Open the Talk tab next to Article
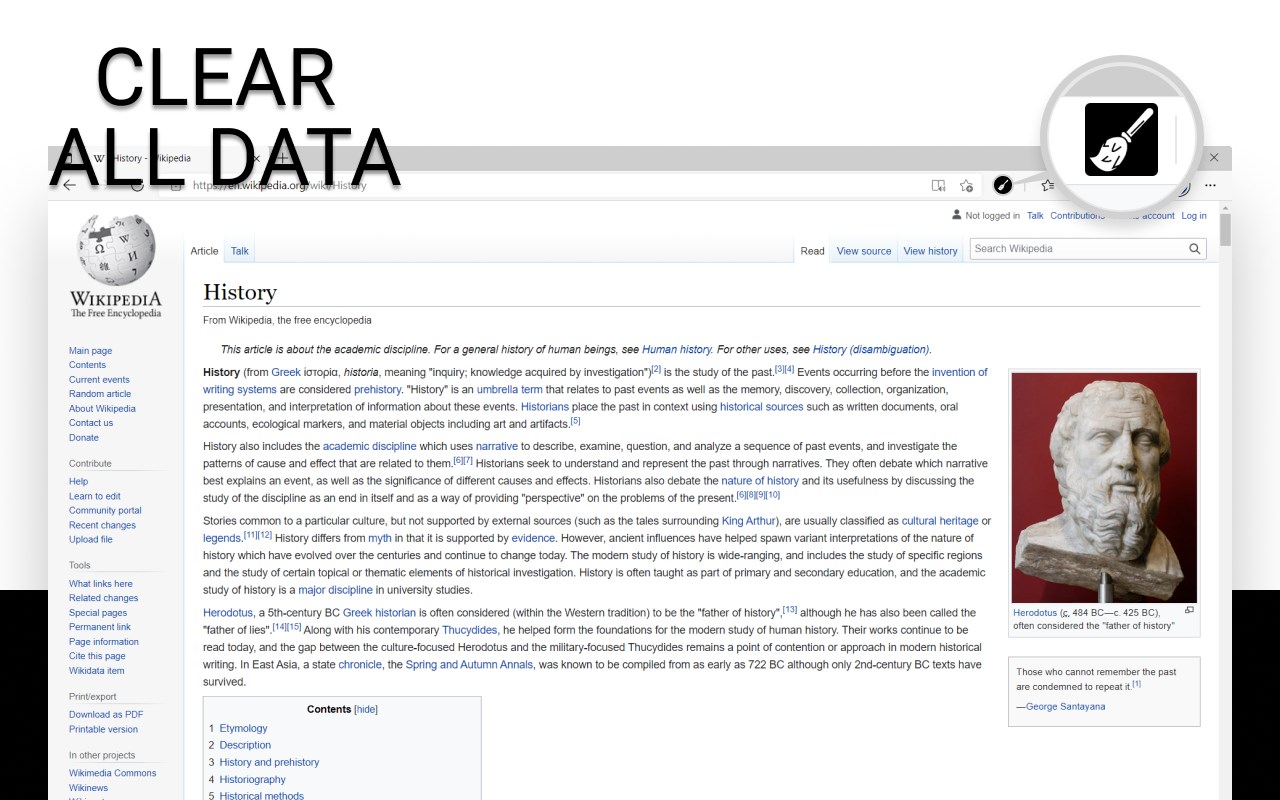This screenshot has width=1280, height=800. point(240,251)
